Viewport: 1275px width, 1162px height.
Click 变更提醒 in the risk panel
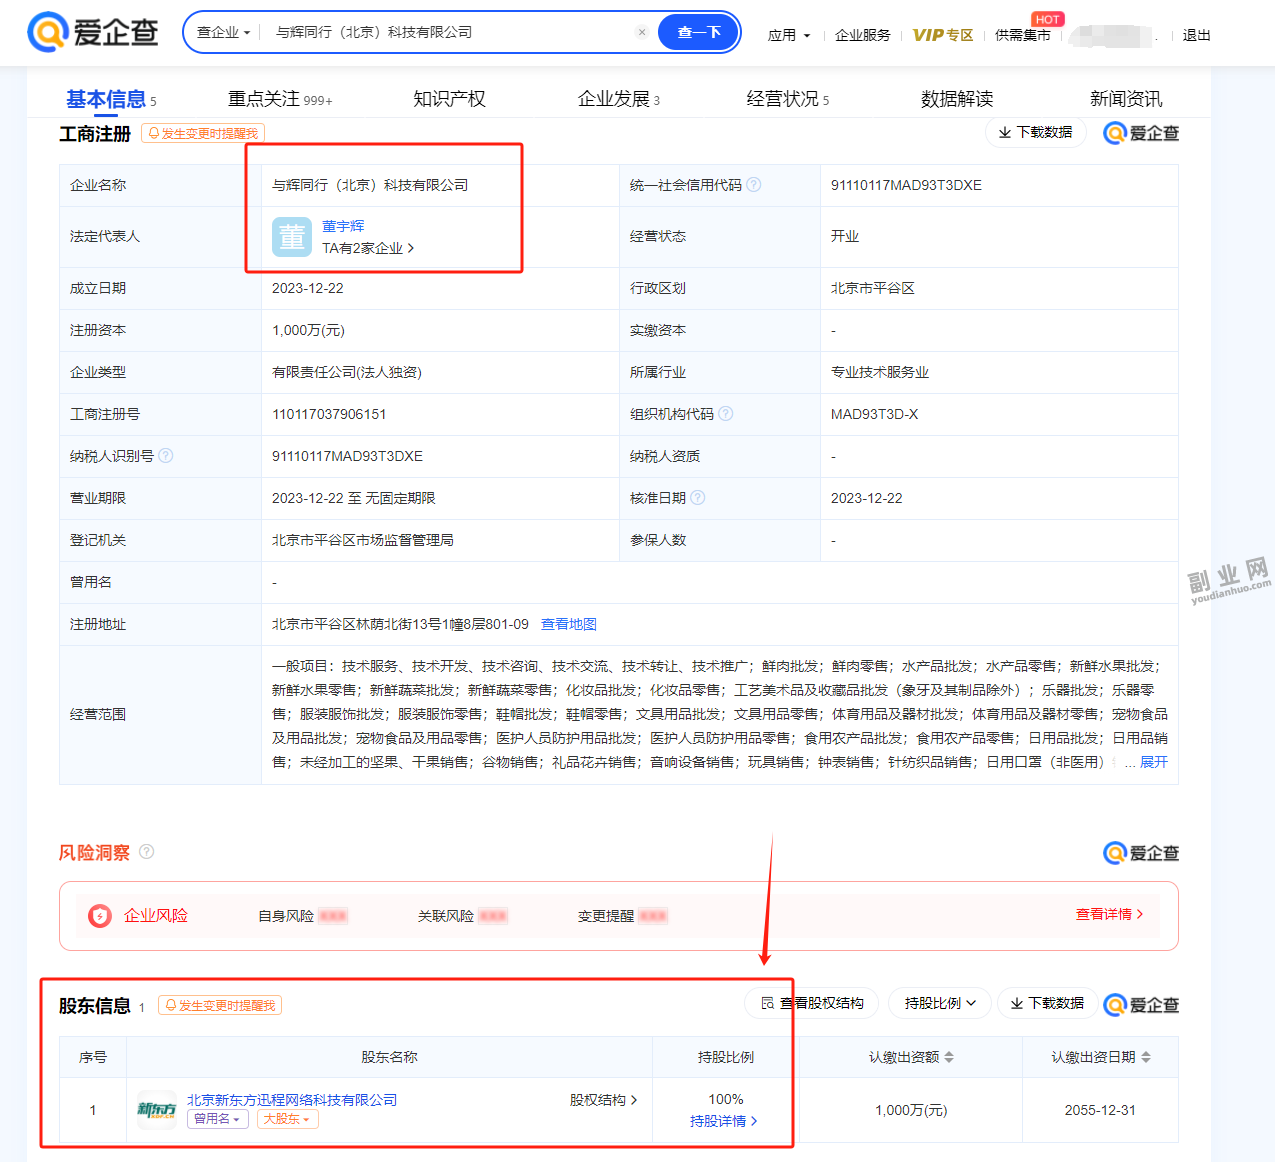623,916
